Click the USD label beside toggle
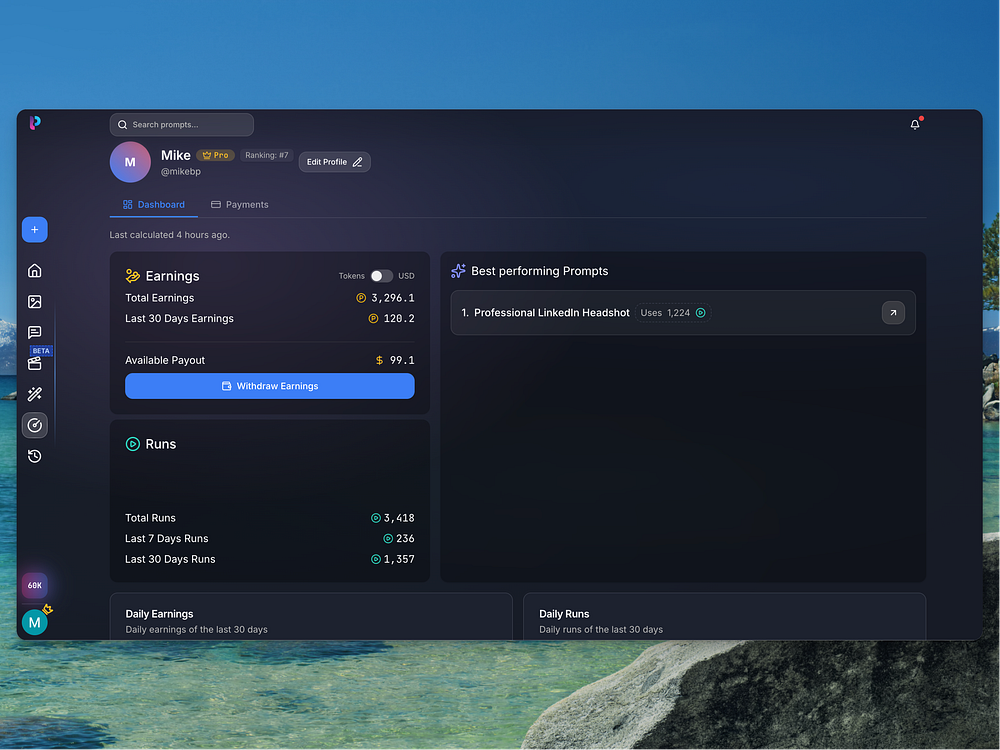This screenshot has width=1000, height=750. (406, 276)
